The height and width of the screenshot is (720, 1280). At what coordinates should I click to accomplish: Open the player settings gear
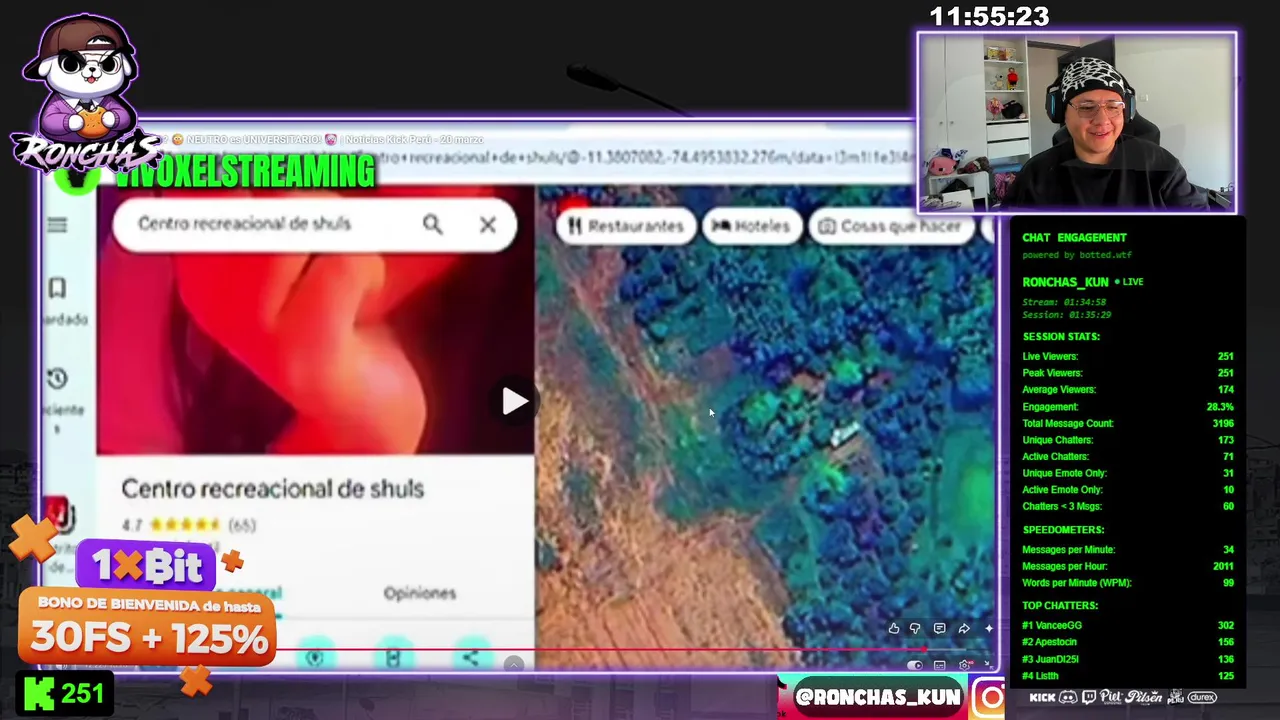[965, 665]
